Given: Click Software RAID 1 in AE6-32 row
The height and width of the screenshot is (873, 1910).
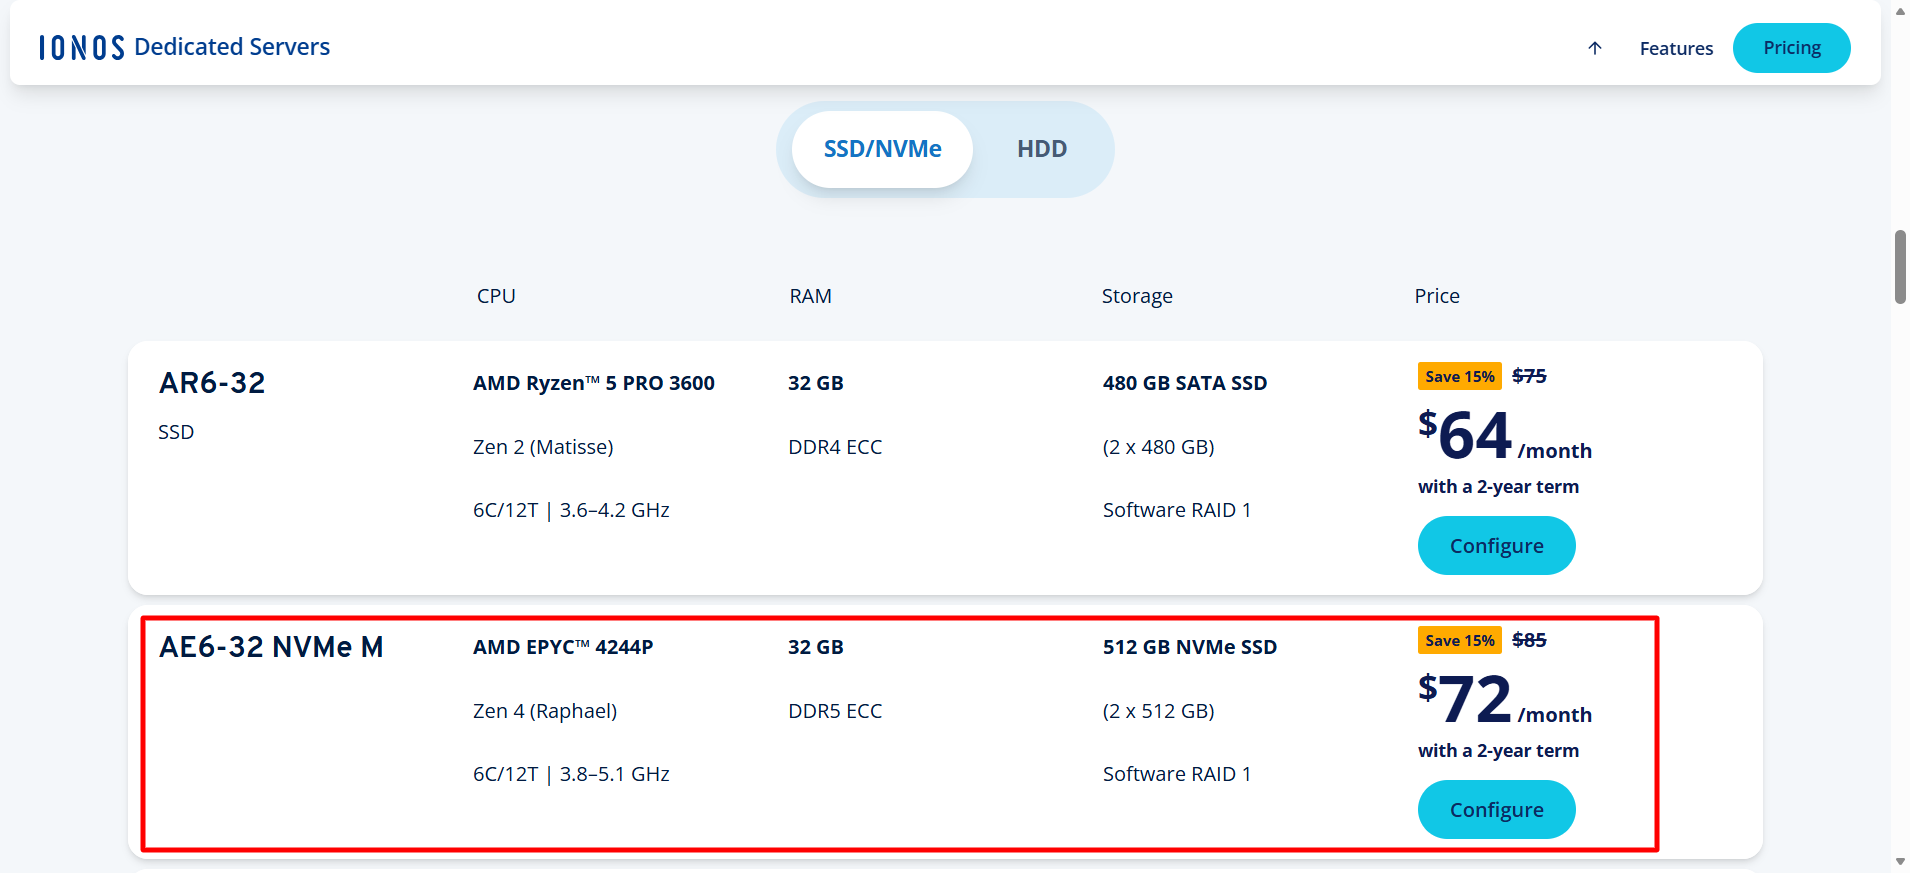Looking at the screenshot, I should [1177, 774].
